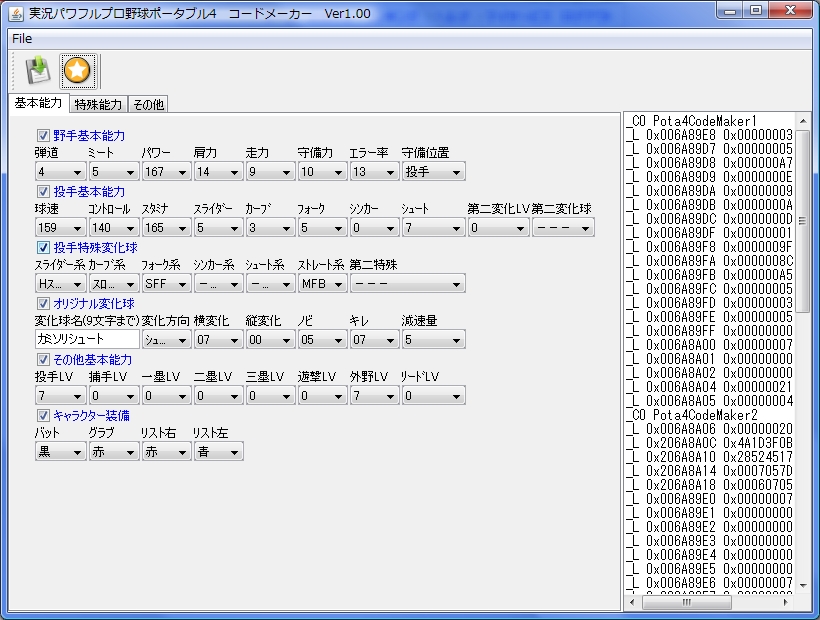The height and width of the screenshot is (620, 820).
Task: Open the 縦変化 dropdown
Action: coord(269,339)
